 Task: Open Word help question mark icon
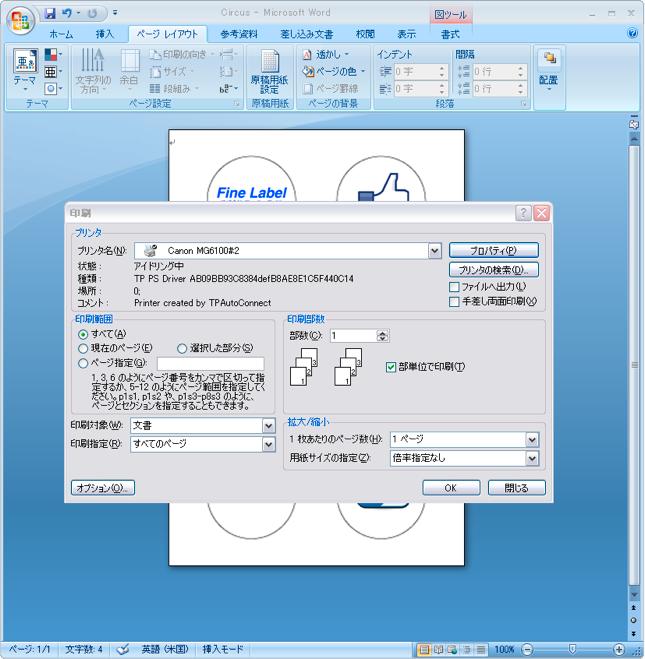632,34
